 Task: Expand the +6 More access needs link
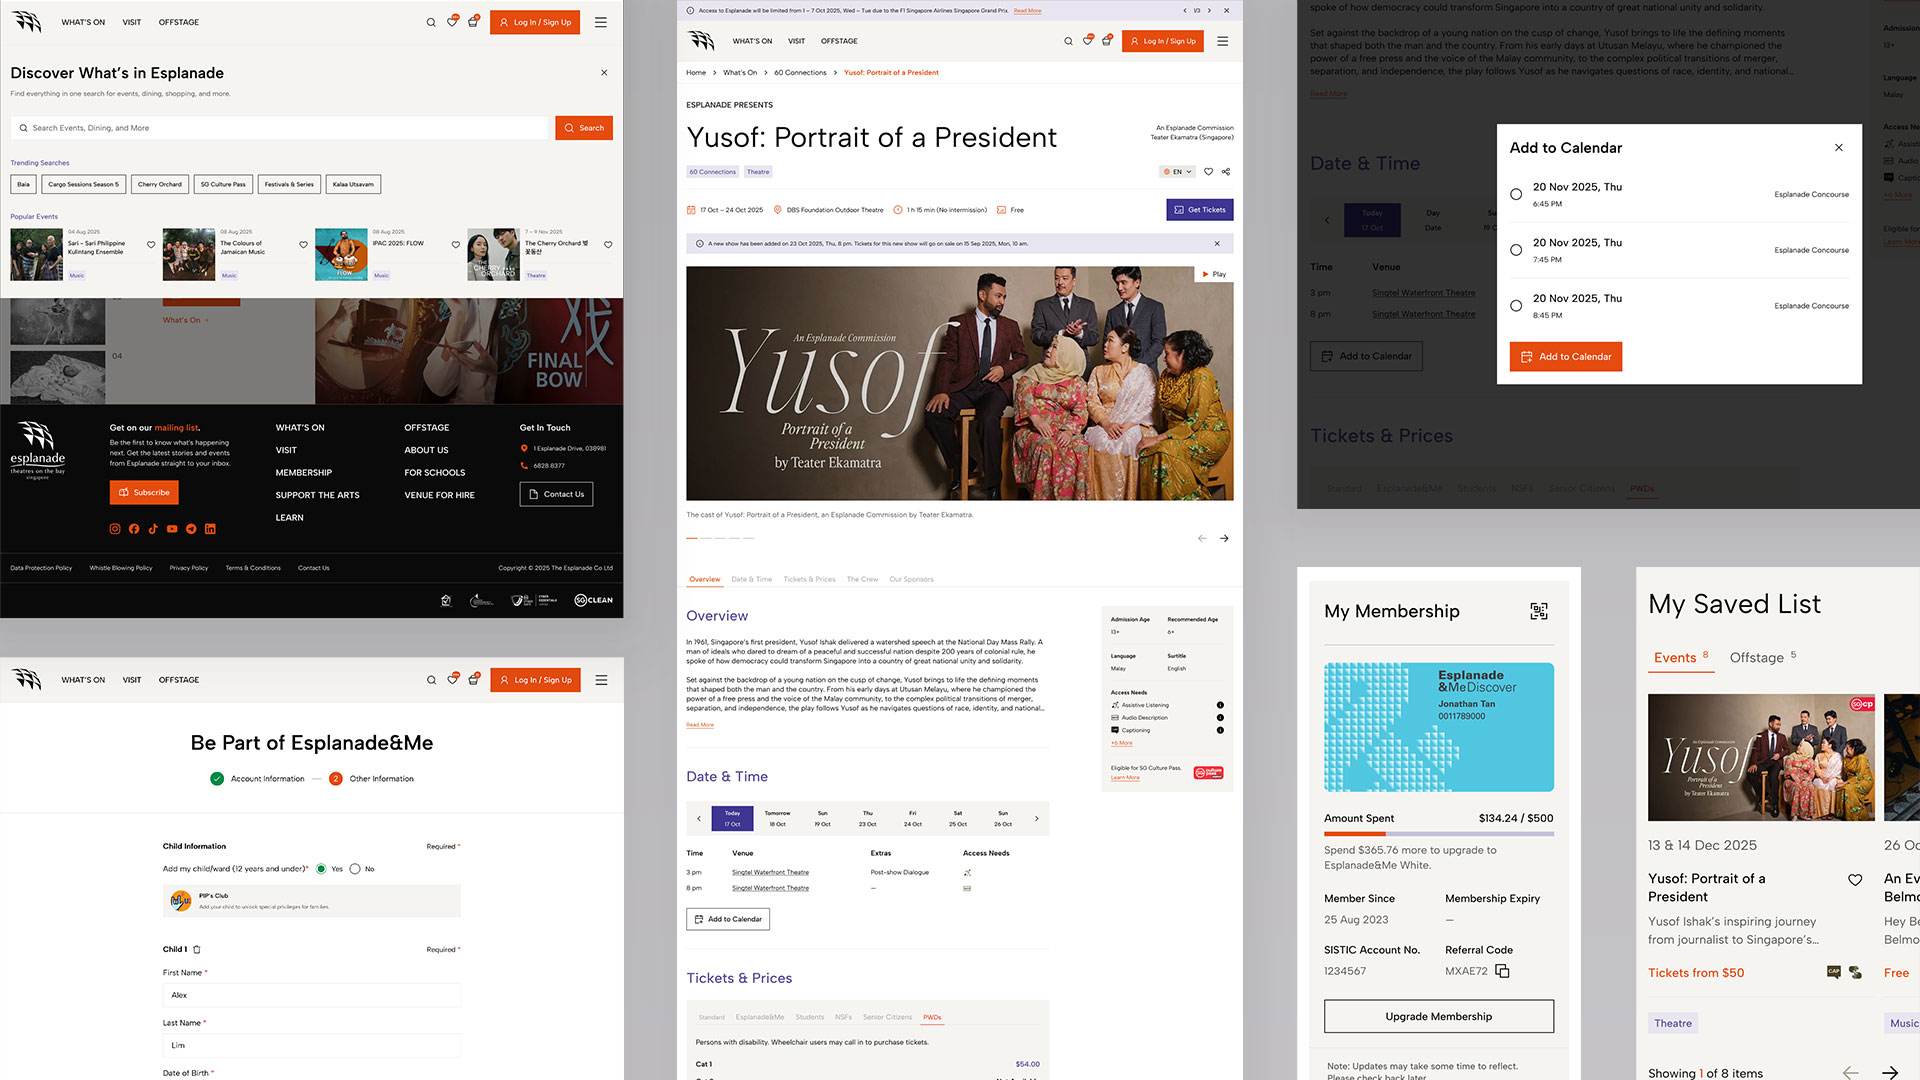coord(1122,743)
